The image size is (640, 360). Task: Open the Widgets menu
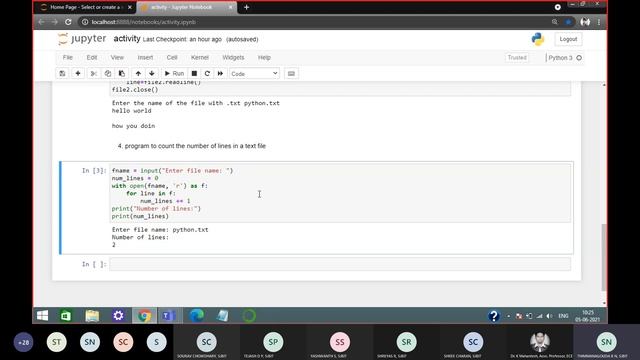(x=233, y=58)
